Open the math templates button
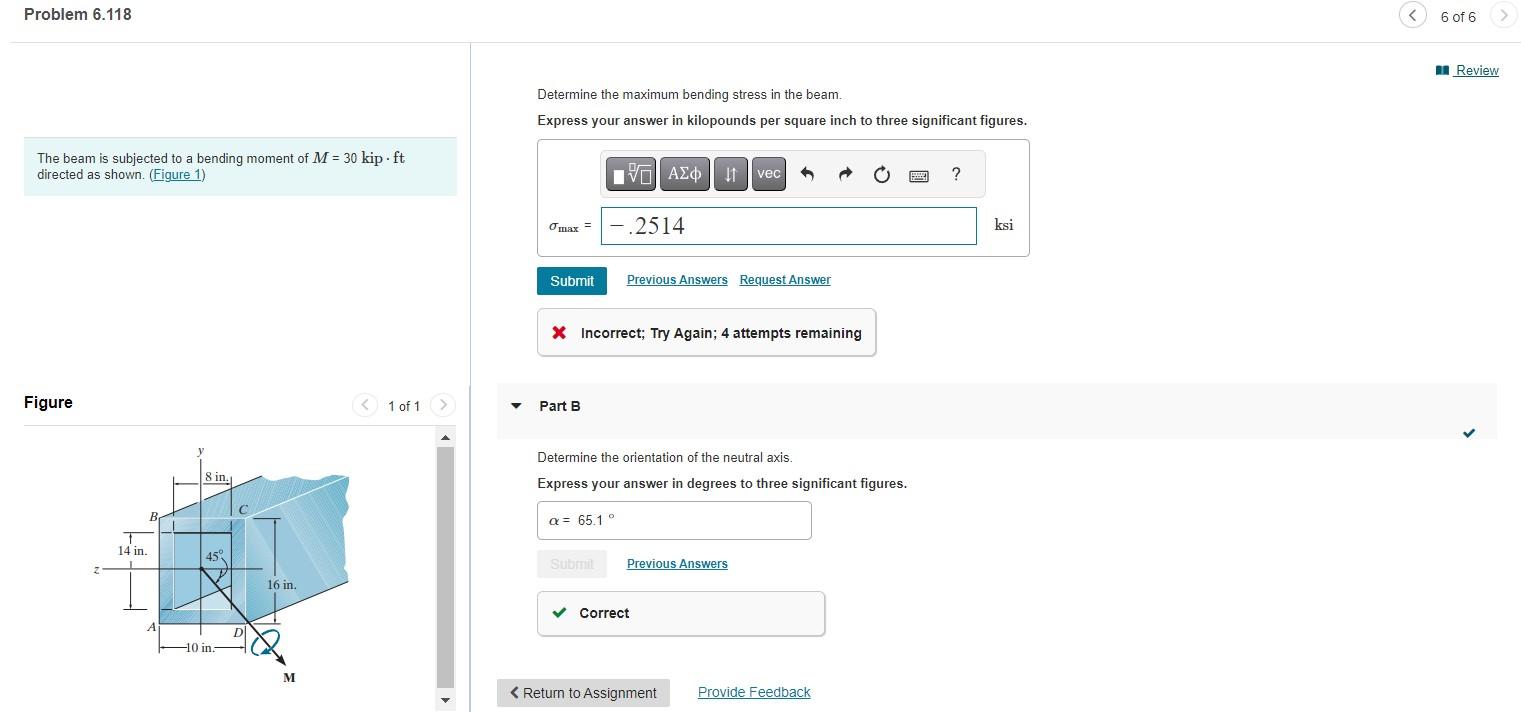1521x712 pixels. coord(633,174)
